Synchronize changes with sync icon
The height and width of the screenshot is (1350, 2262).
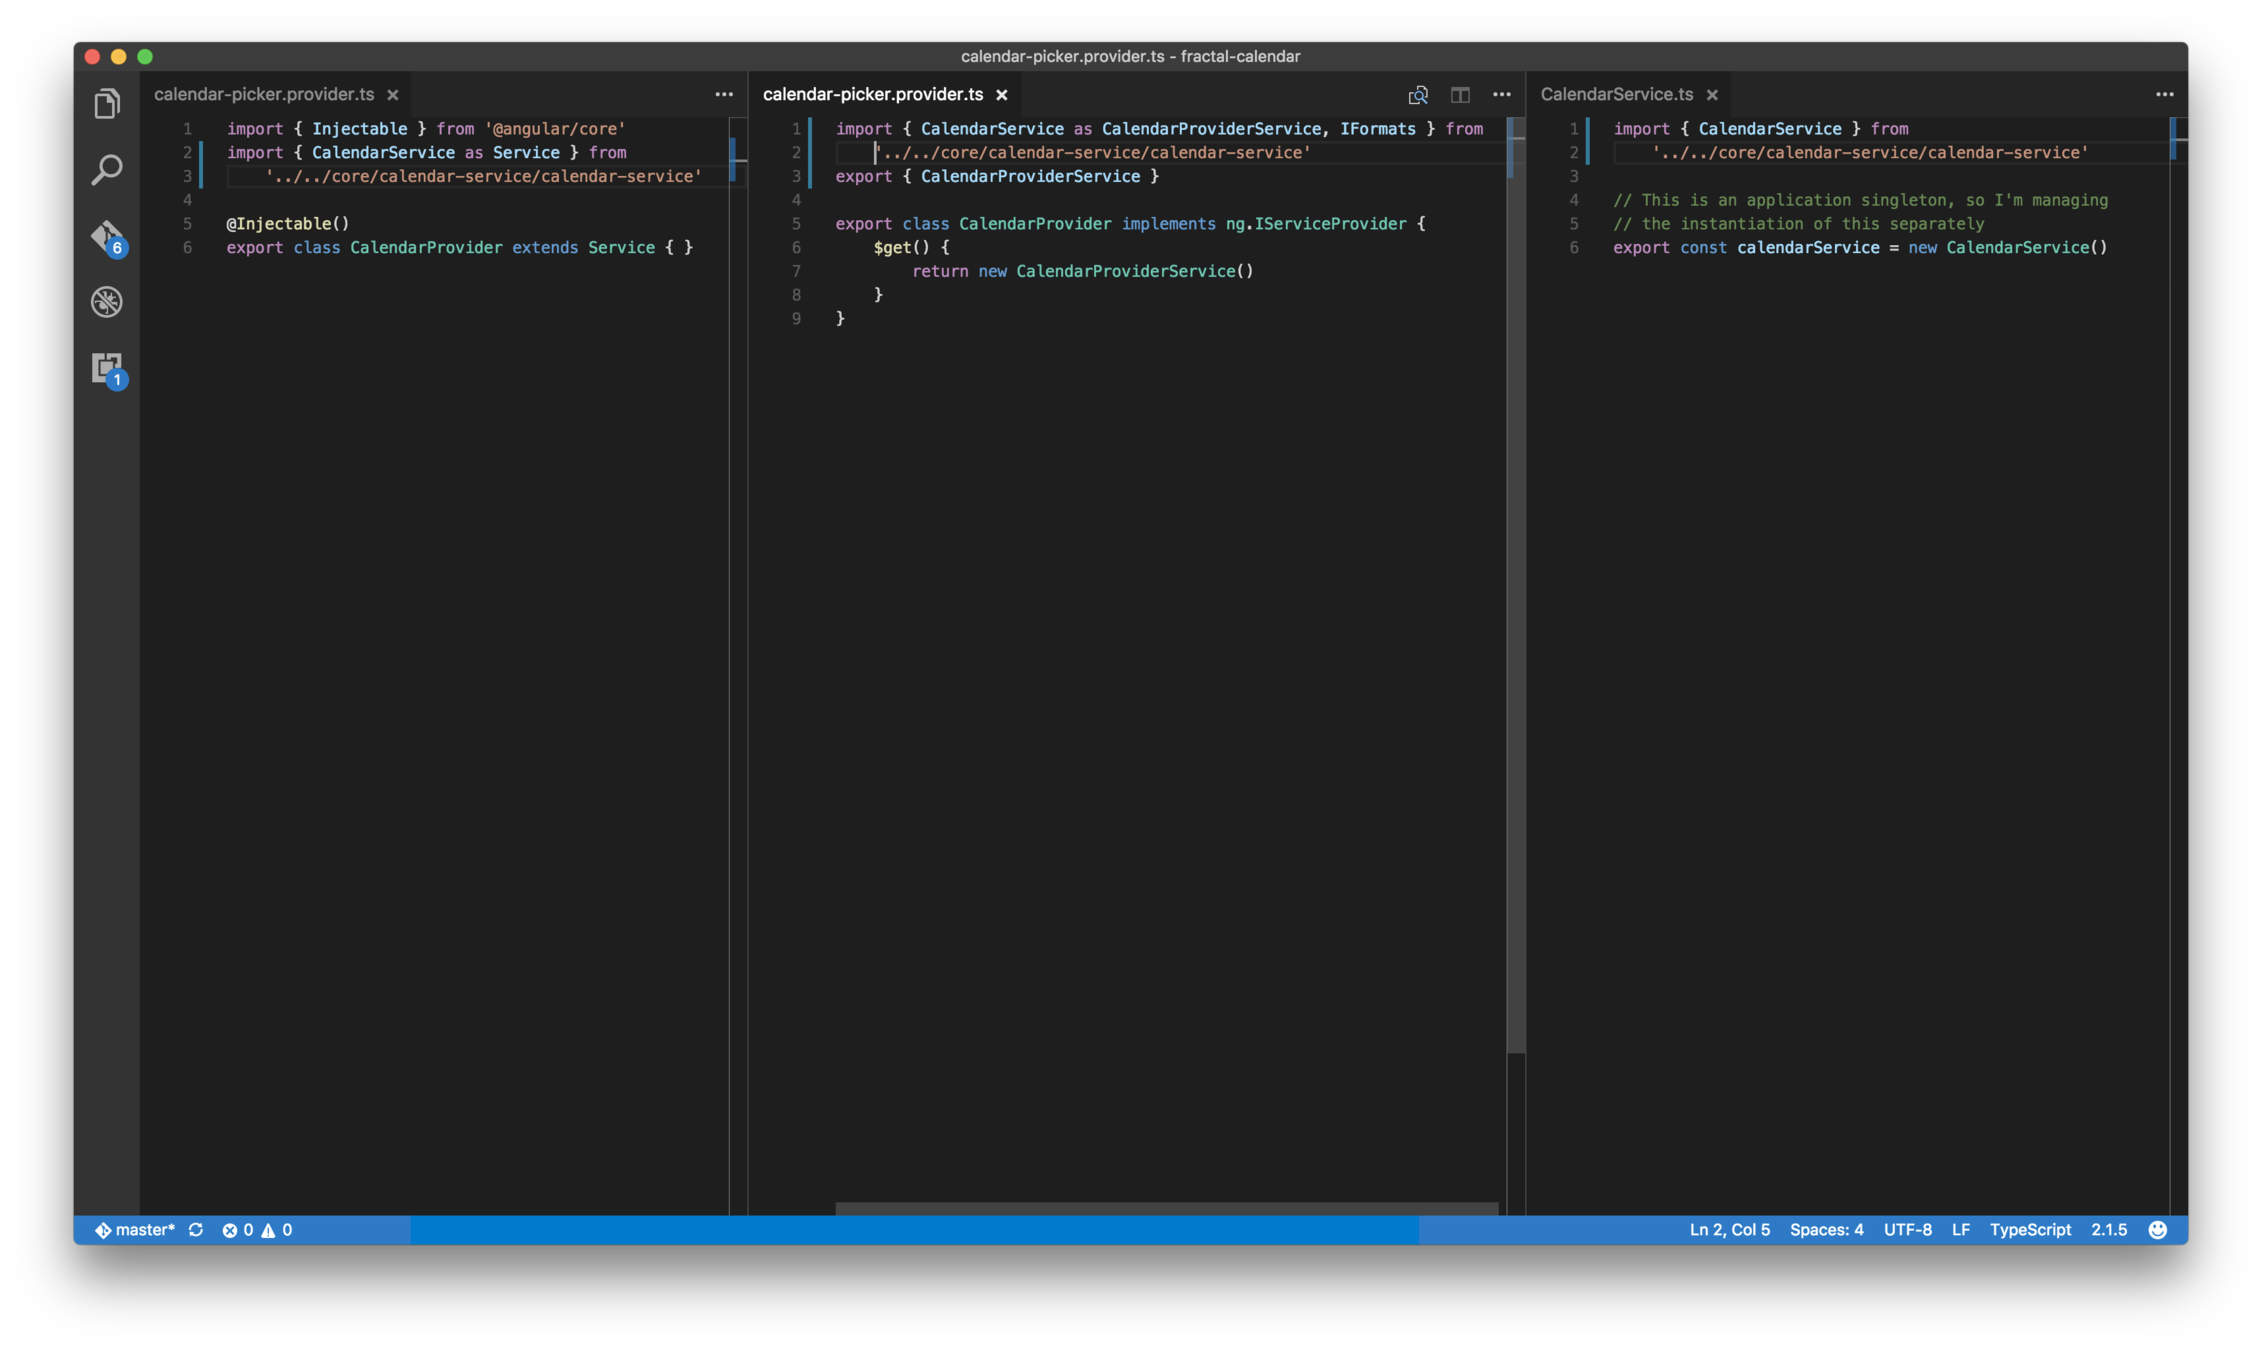[196, 1230]
